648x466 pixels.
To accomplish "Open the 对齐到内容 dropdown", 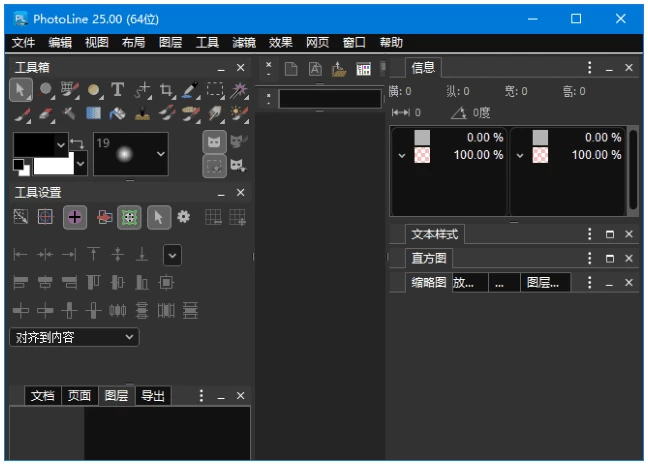I will [74, 338].
